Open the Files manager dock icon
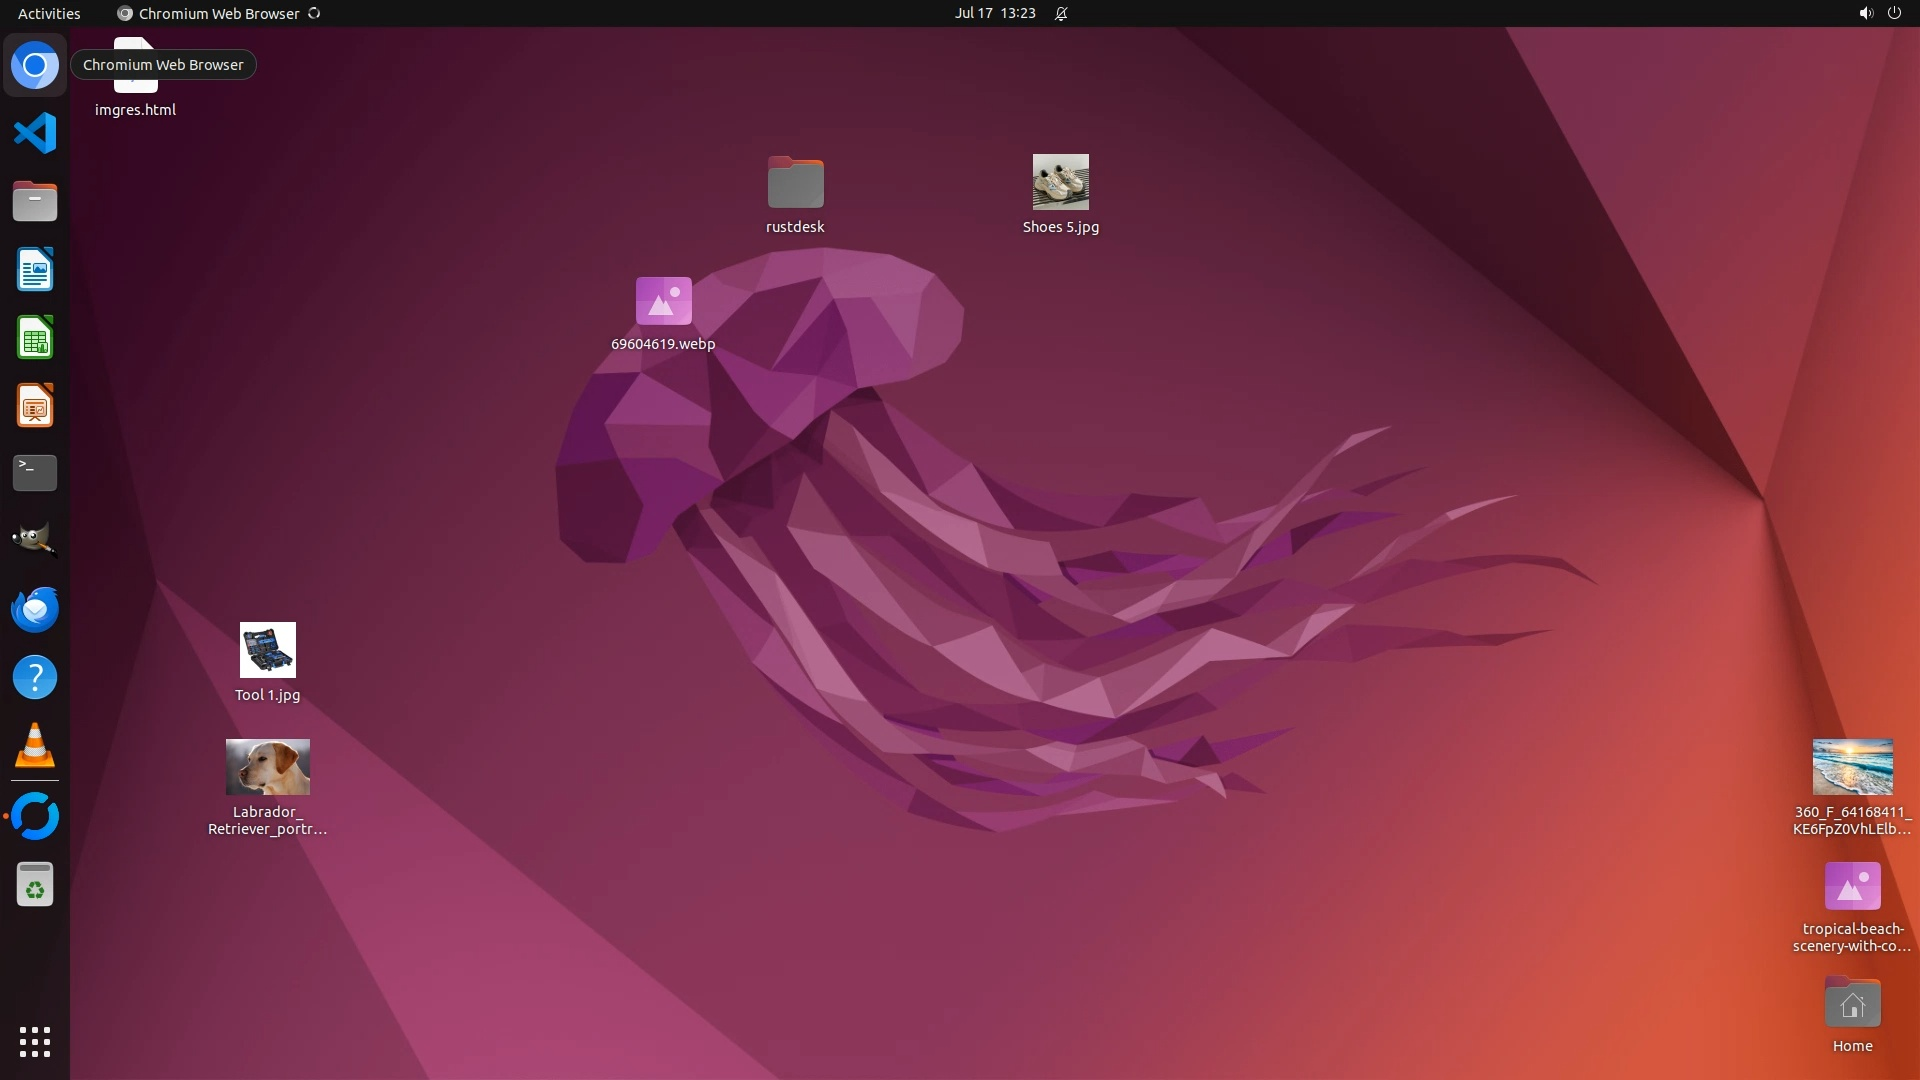 pyautogui.click(x=35, y=202)
